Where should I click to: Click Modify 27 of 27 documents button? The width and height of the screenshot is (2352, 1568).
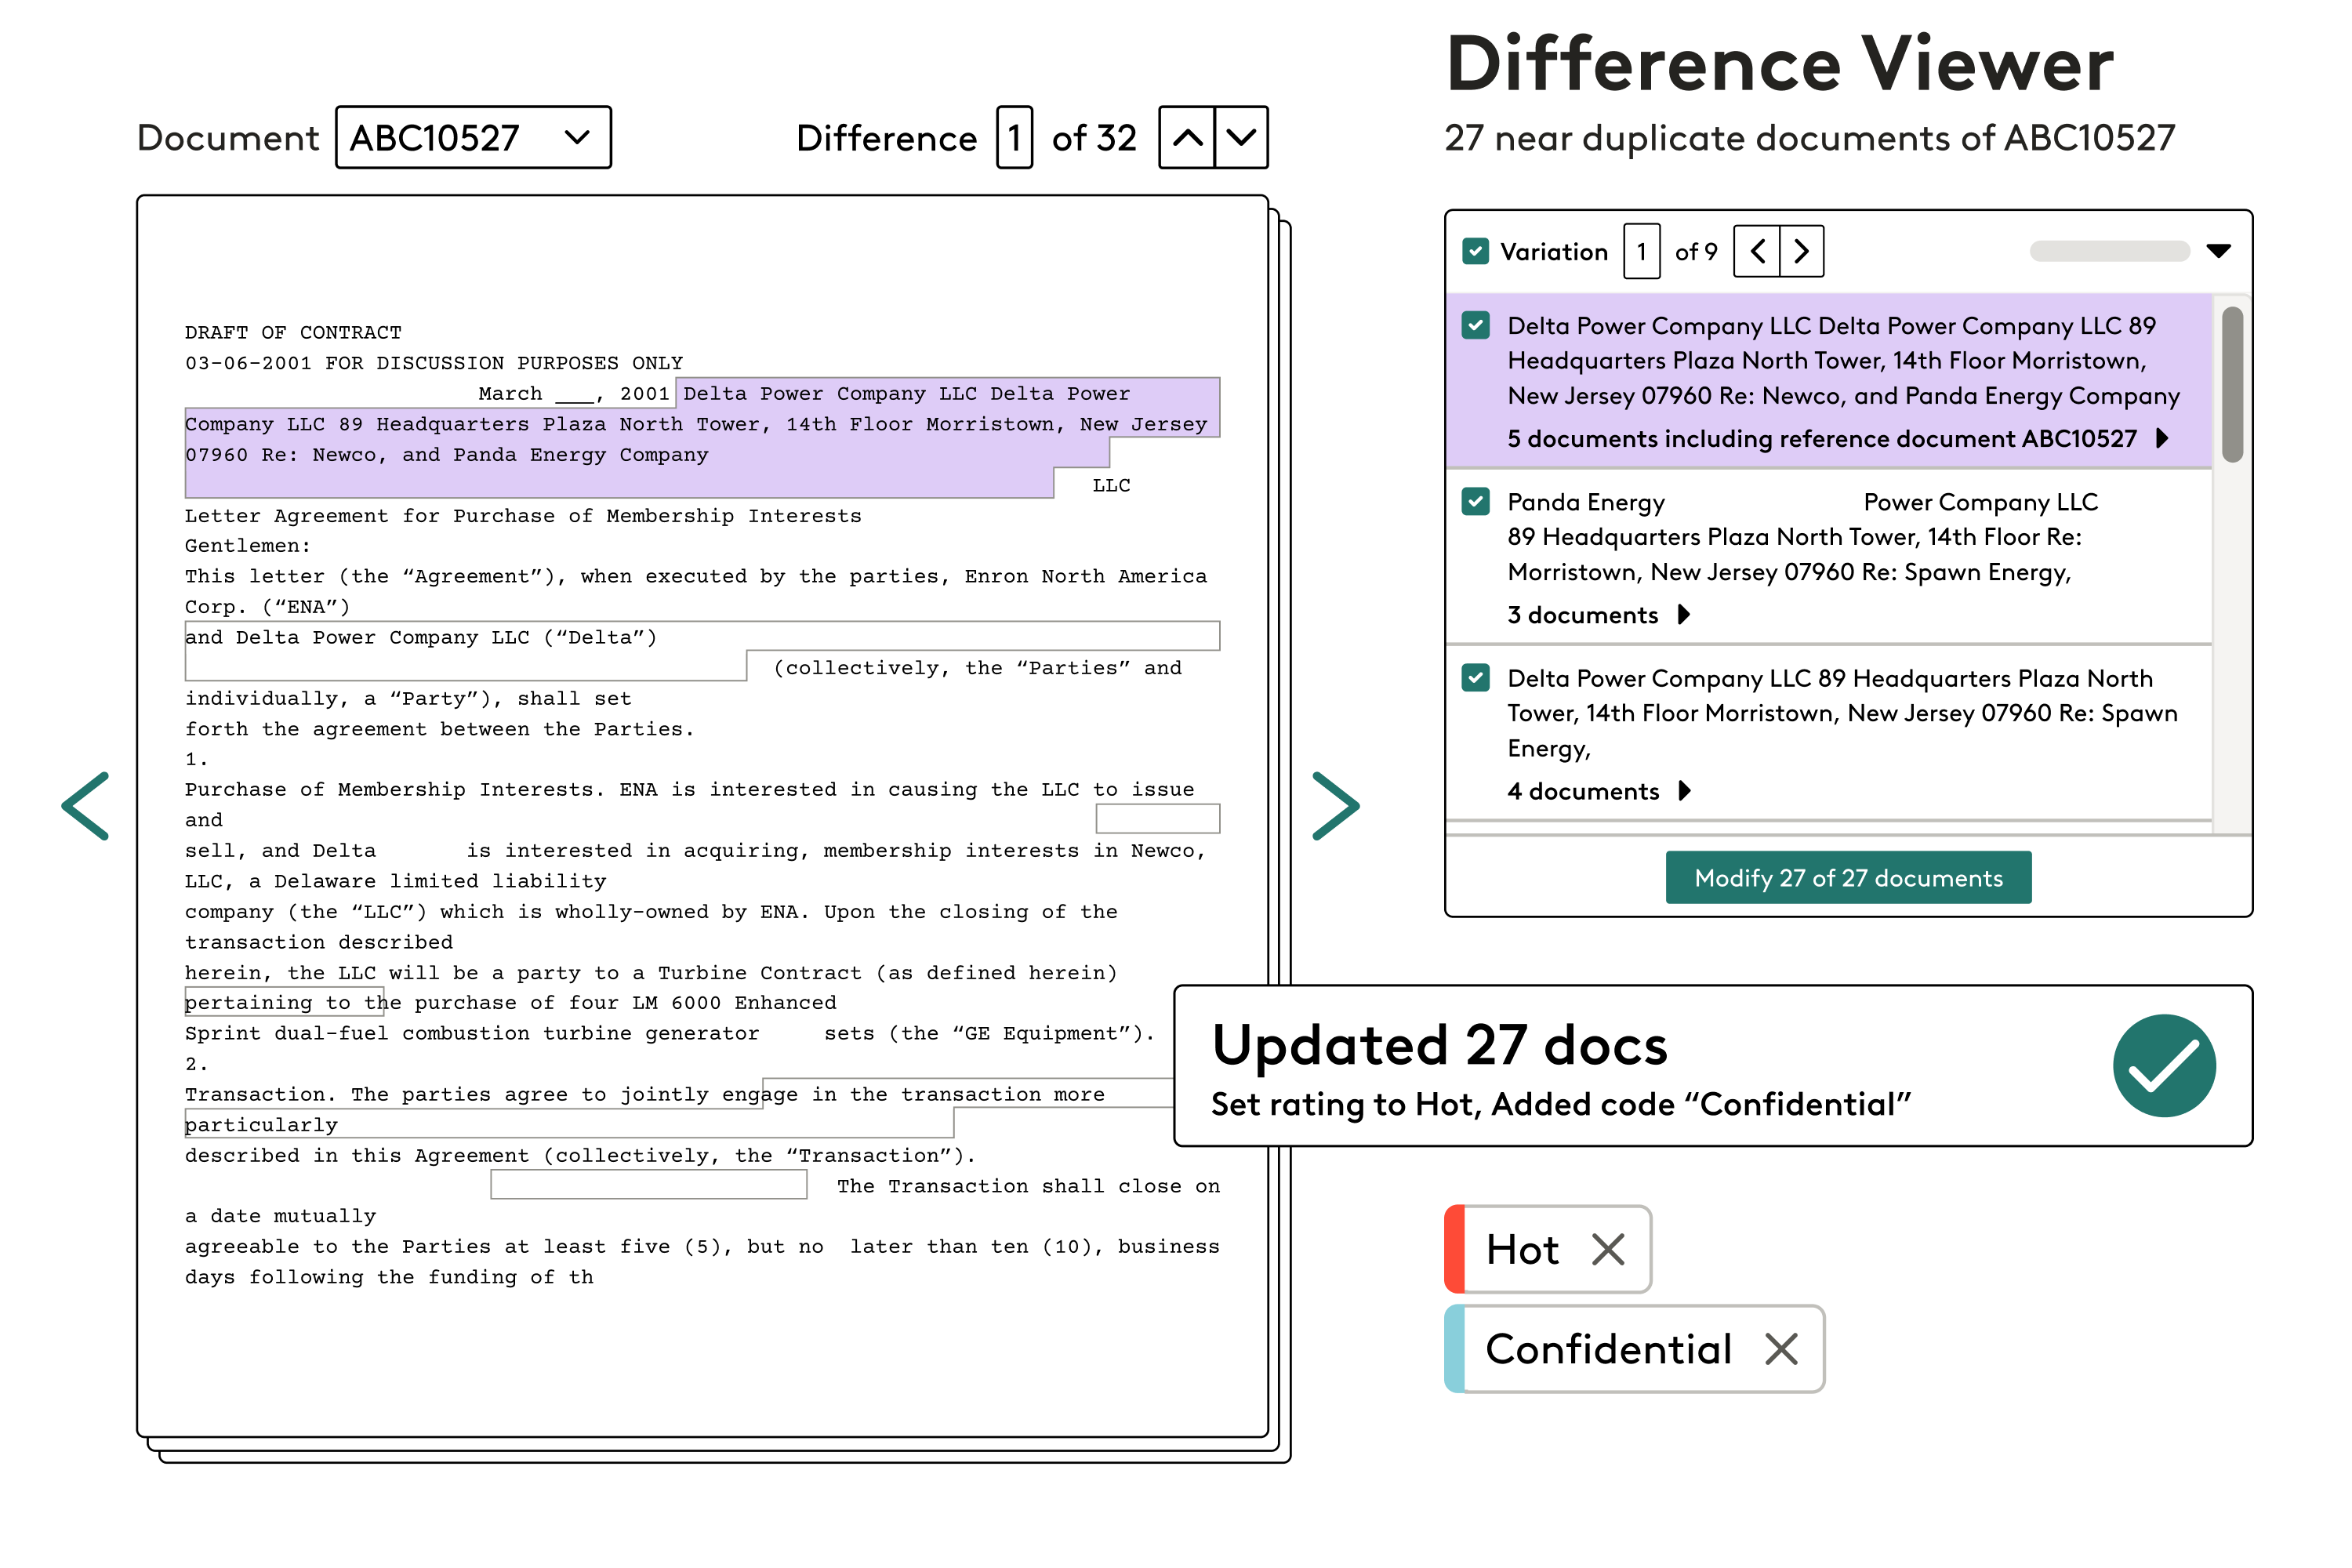1848,878
